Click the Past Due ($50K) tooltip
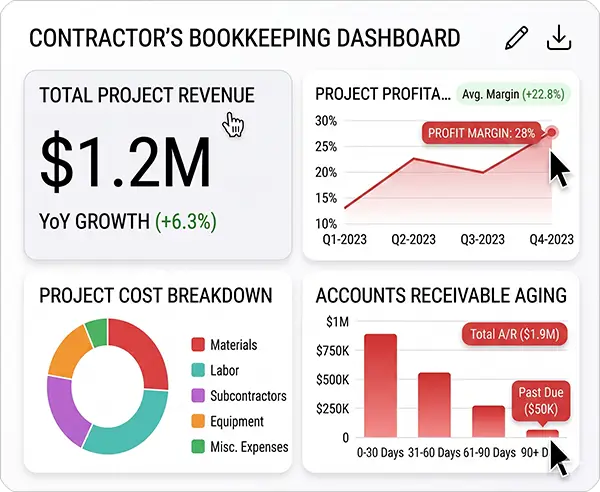 pyautogui.click(x=541, y=401)
